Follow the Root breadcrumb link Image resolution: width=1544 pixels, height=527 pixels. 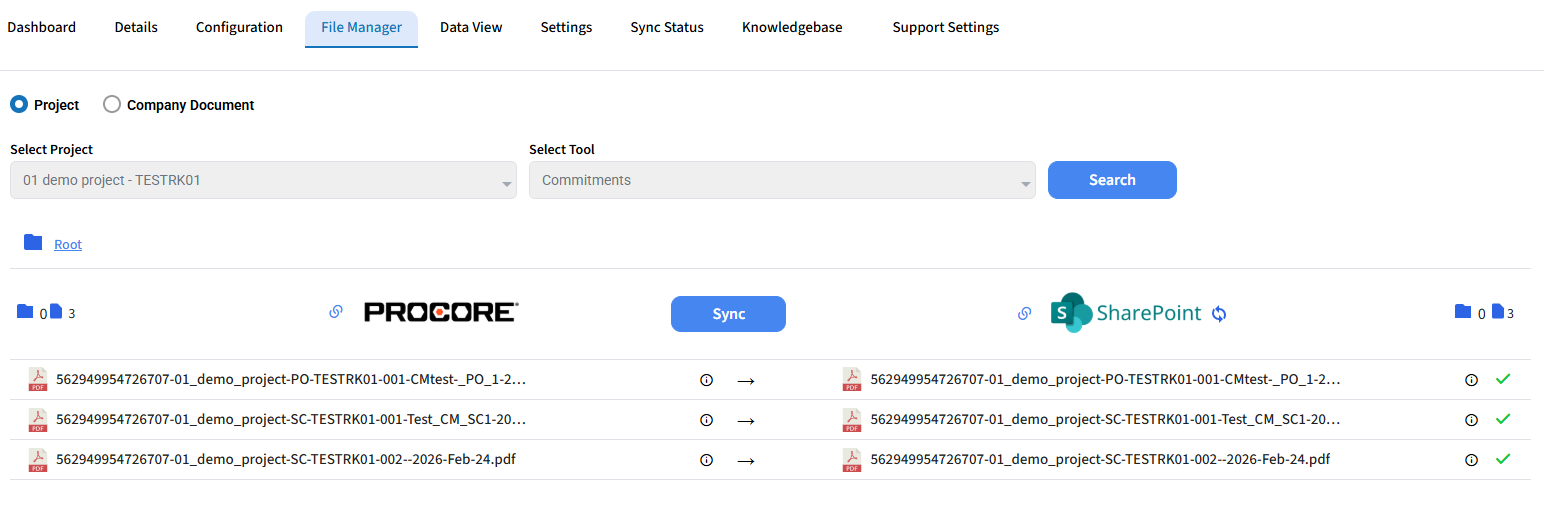pyautogui.click(x=68, y=244)
